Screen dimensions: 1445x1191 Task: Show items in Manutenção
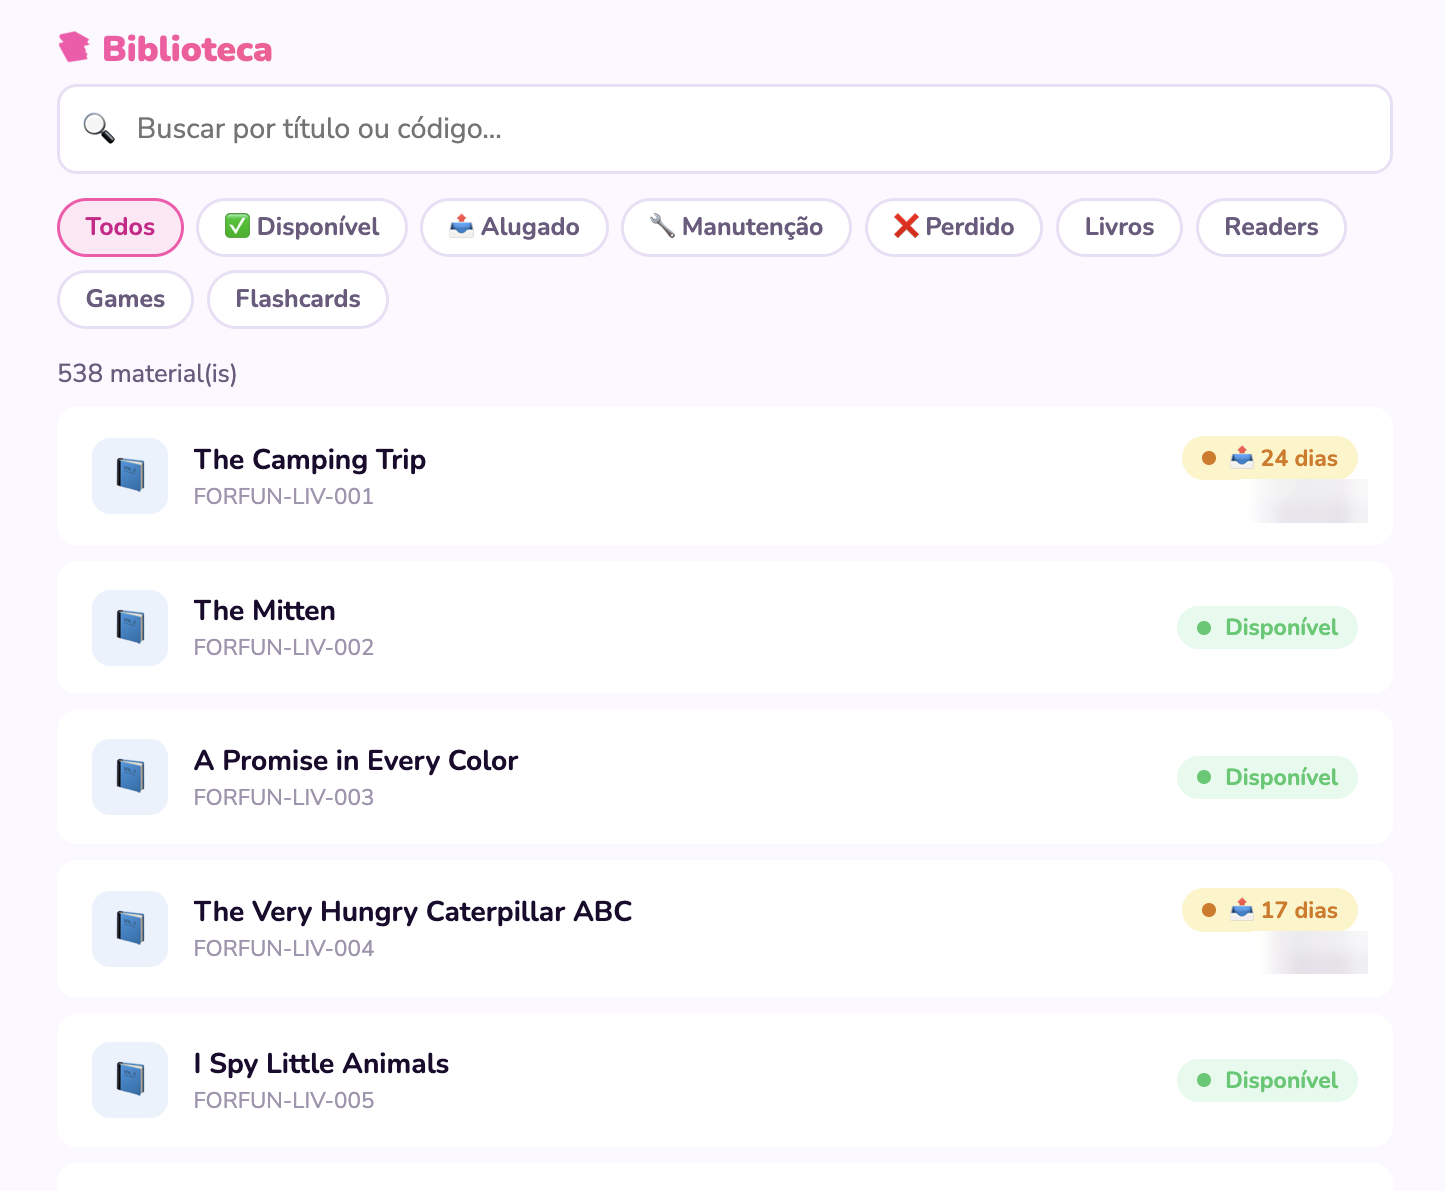(x=736, y=227)
